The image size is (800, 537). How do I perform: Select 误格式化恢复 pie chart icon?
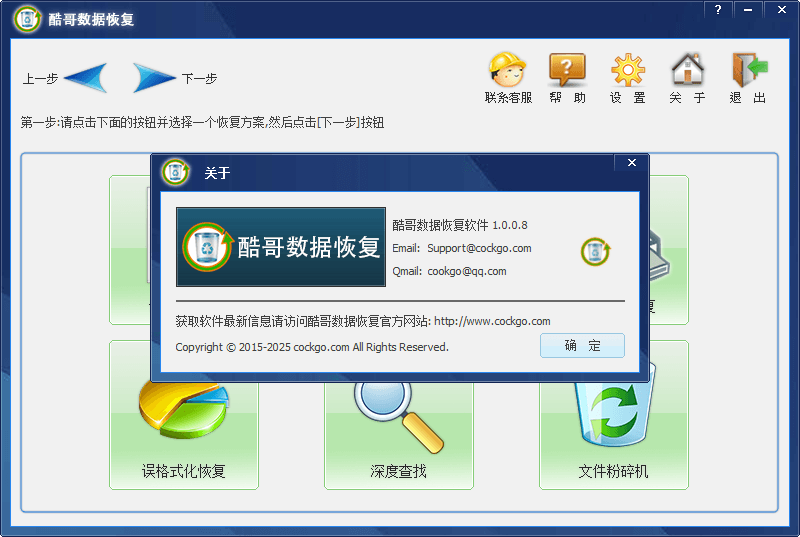[183, 412]
